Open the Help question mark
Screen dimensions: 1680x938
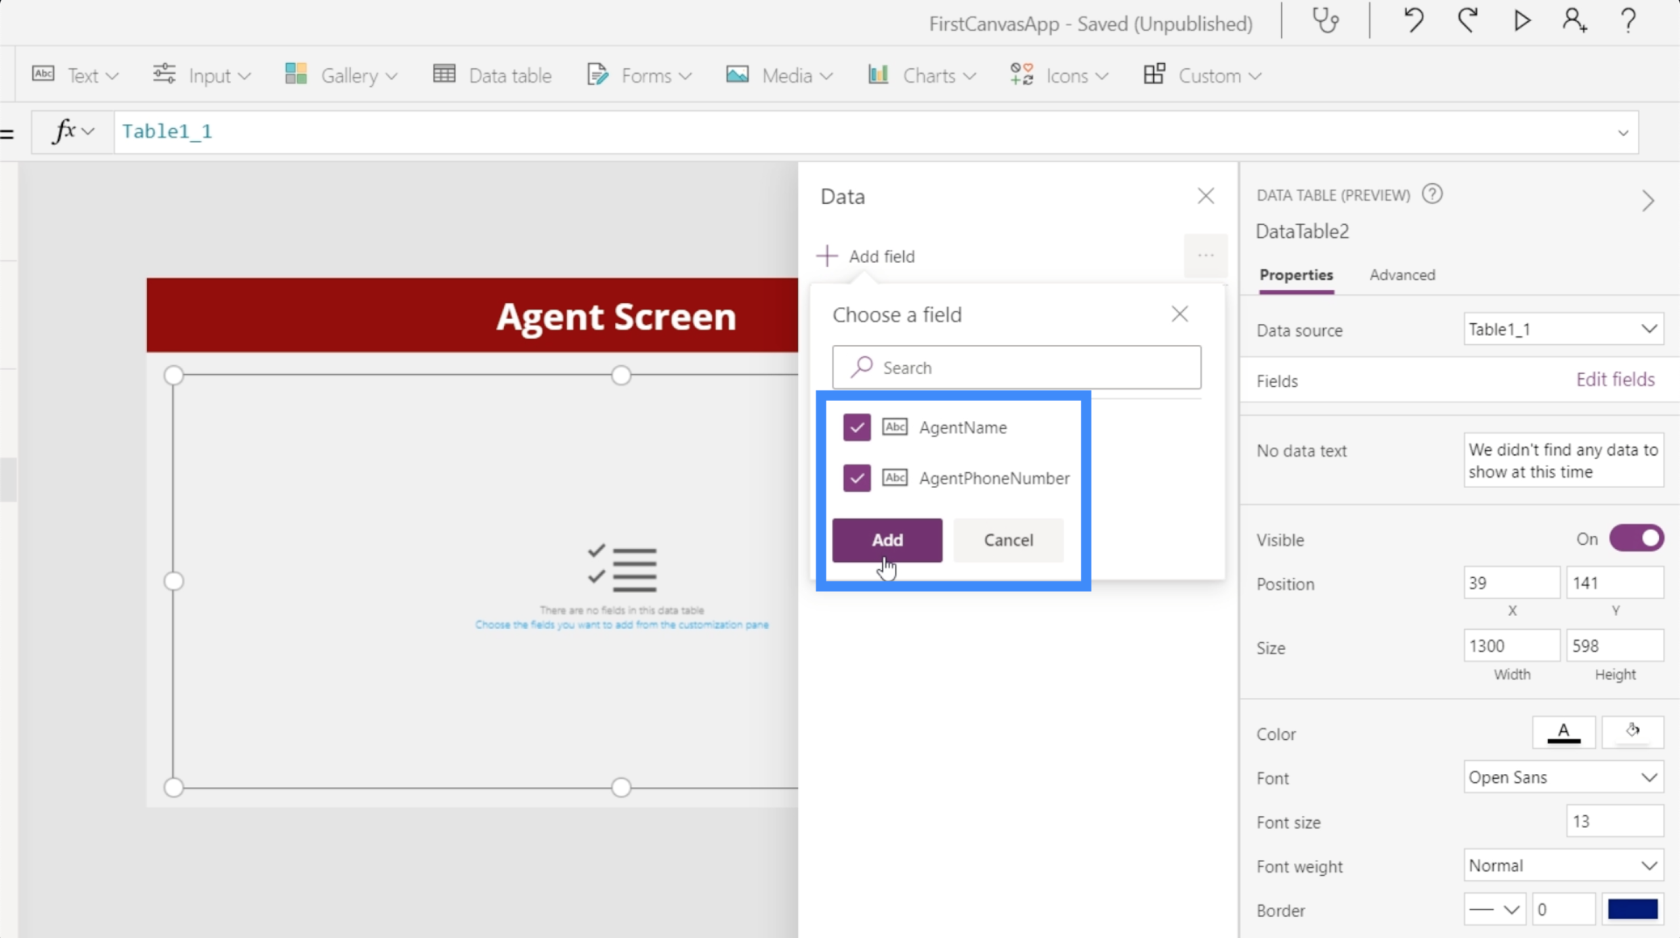coord(1628,21)
